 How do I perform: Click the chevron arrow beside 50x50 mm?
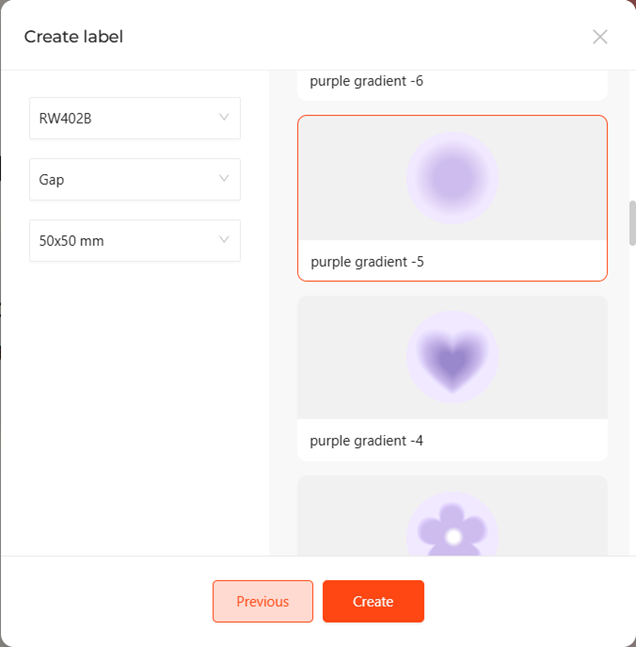click(224, 239)
